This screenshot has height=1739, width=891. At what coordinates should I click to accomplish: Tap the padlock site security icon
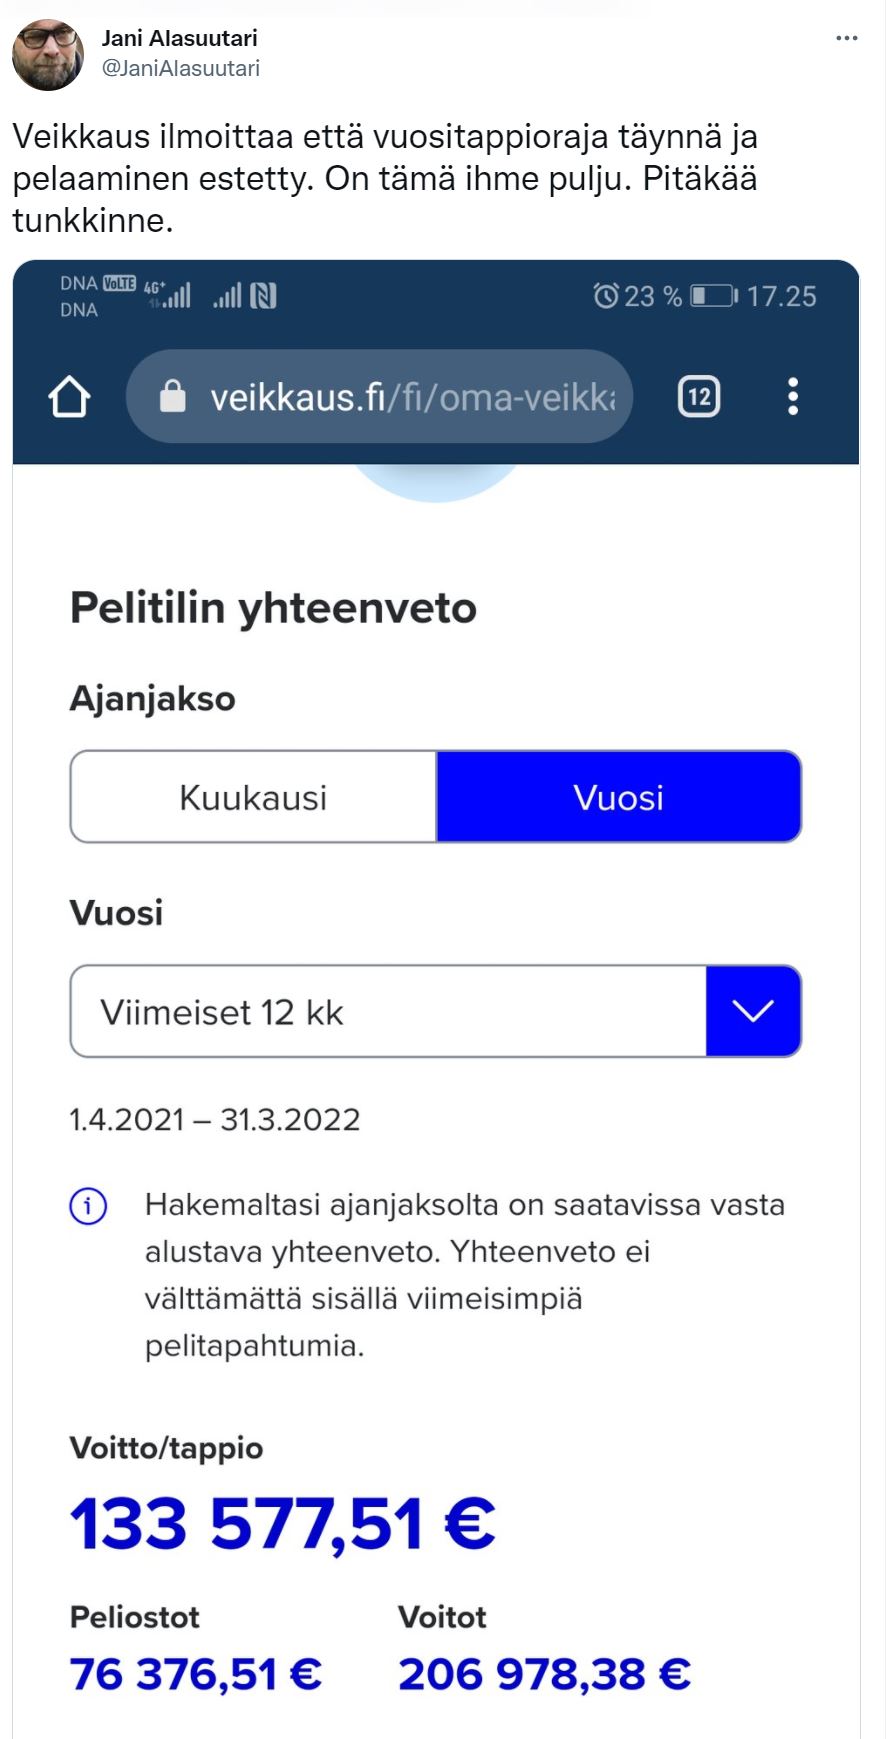pyautogui.click(x=173, y=397)
